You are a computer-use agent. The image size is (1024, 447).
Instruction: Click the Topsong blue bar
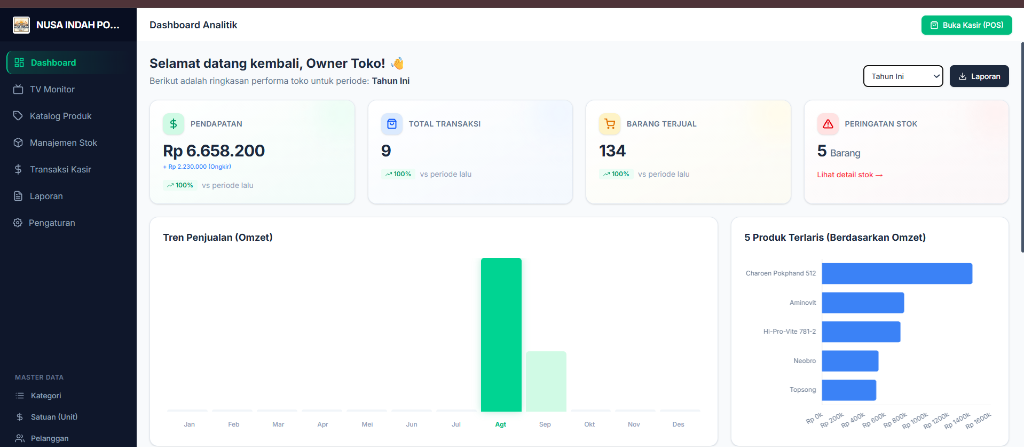(848, 390)
